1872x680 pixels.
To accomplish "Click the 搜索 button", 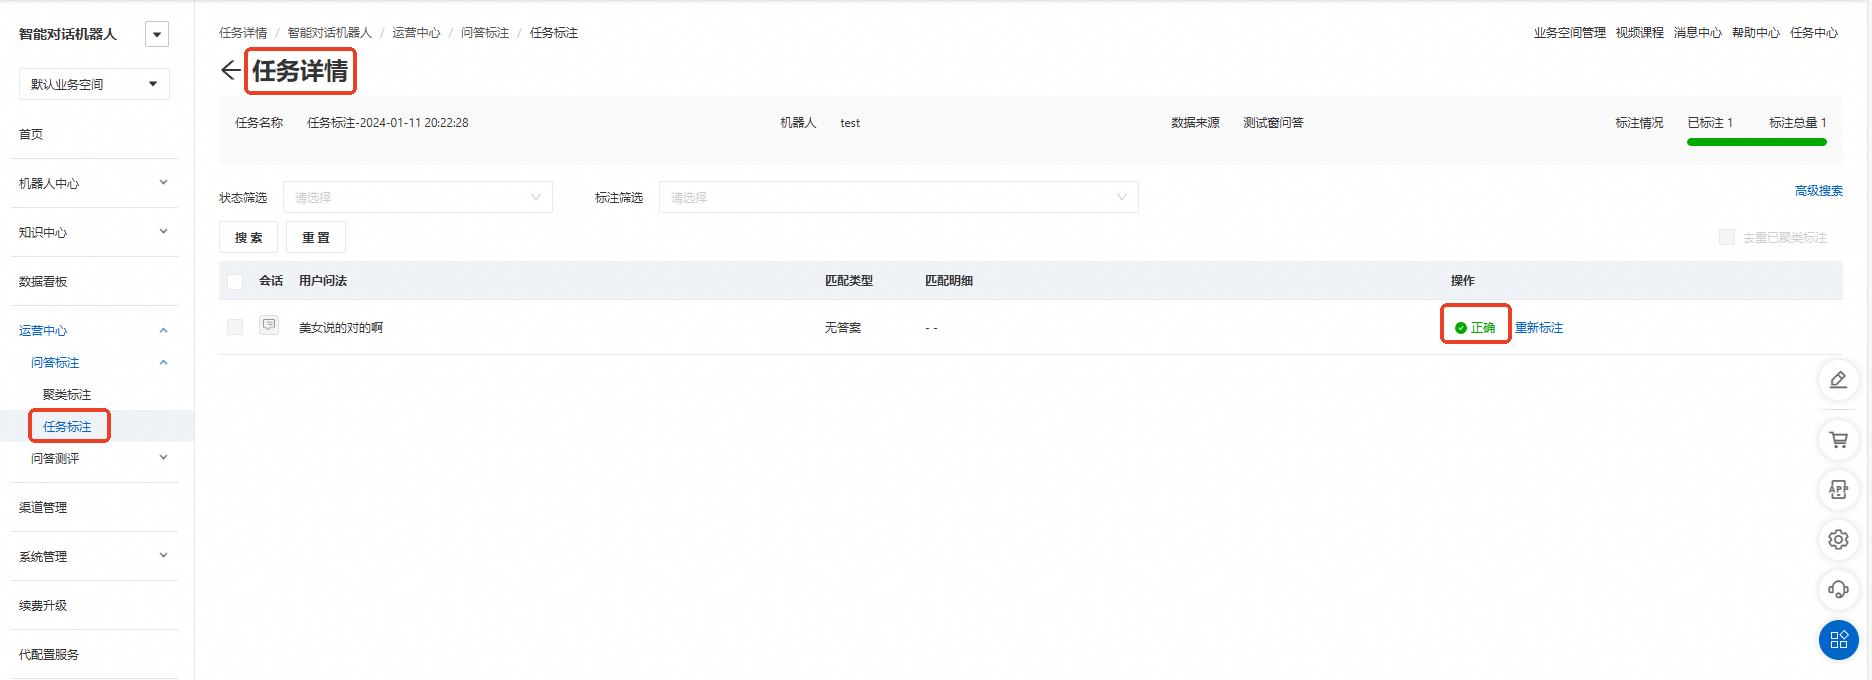I will tap(248, 237).
